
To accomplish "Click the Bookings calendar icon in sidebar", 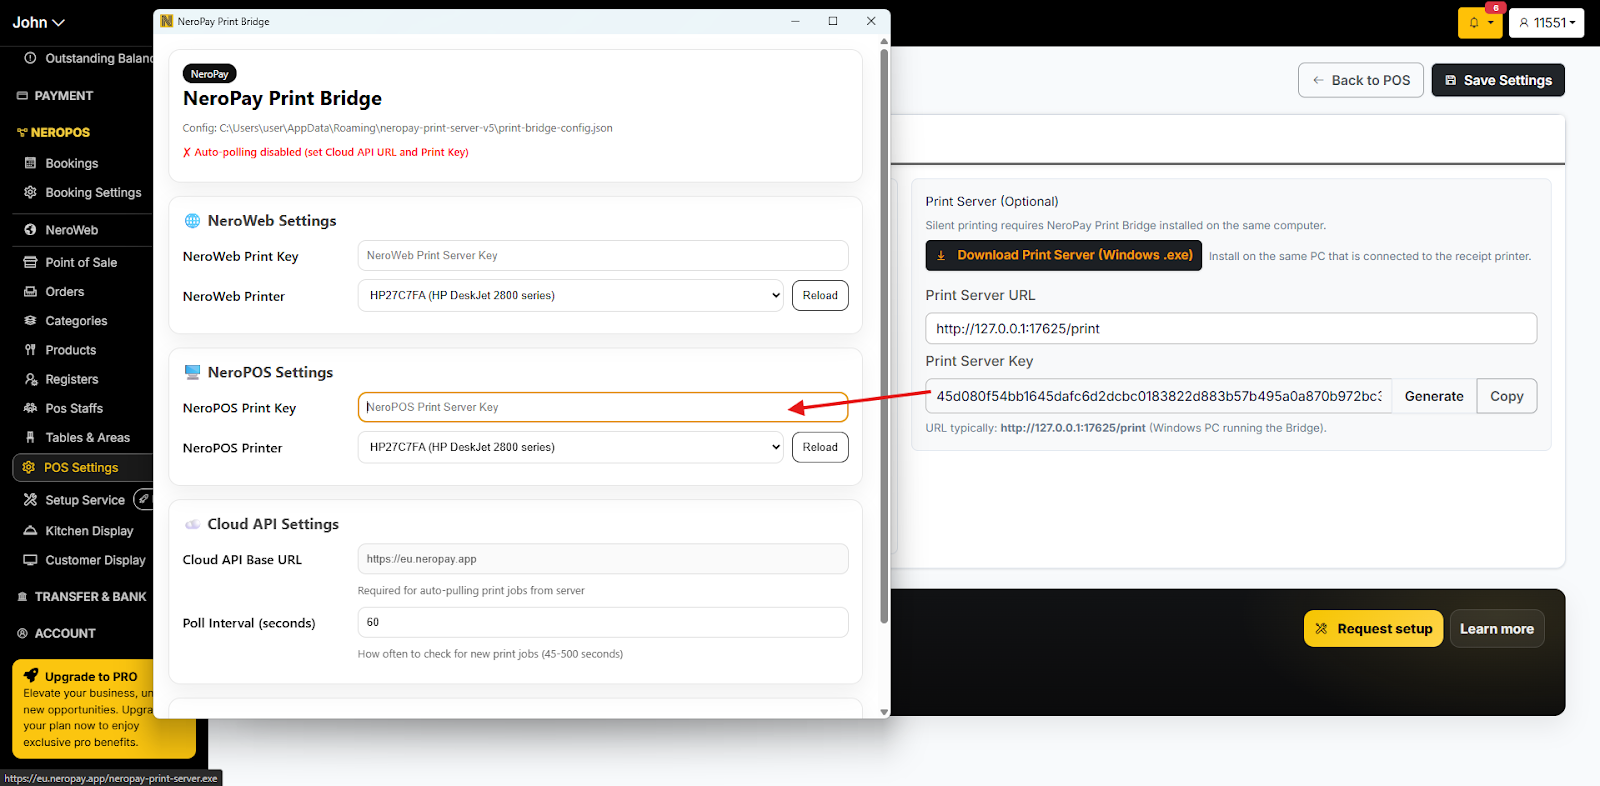I will (30, 163).
